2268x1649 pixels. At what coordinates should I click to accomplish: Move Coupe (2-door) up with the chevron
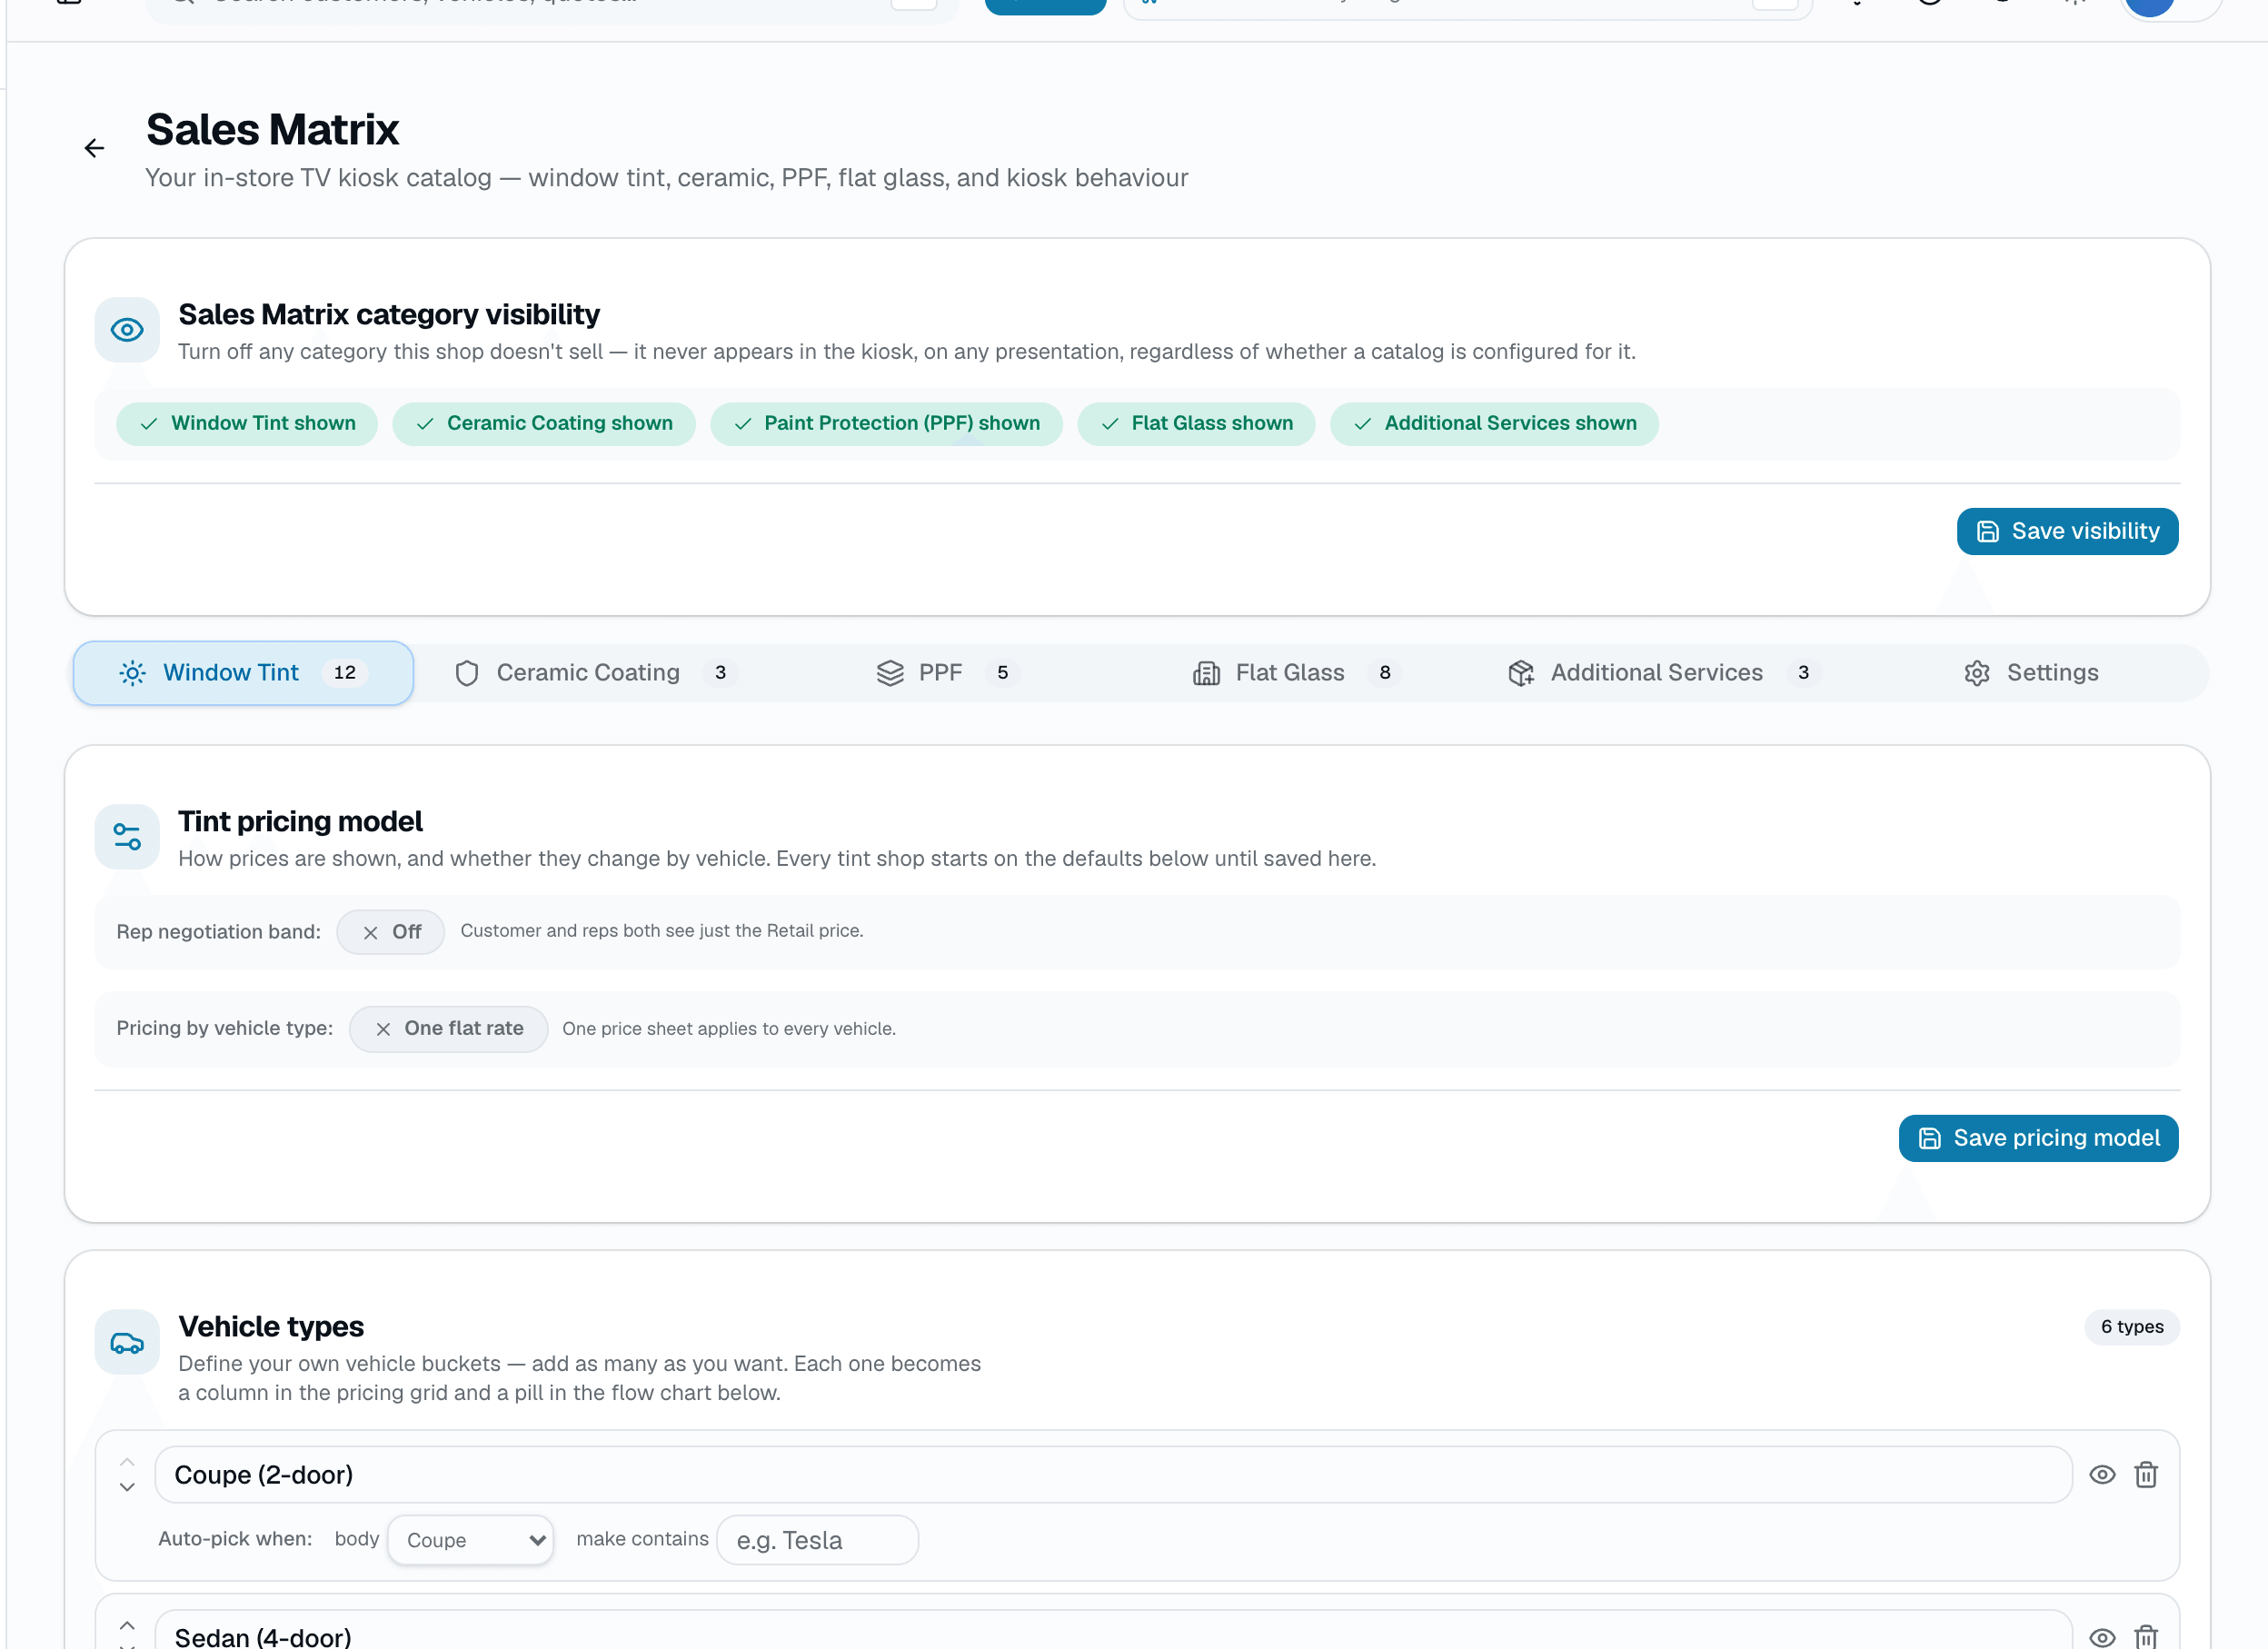pos(127,1462)
